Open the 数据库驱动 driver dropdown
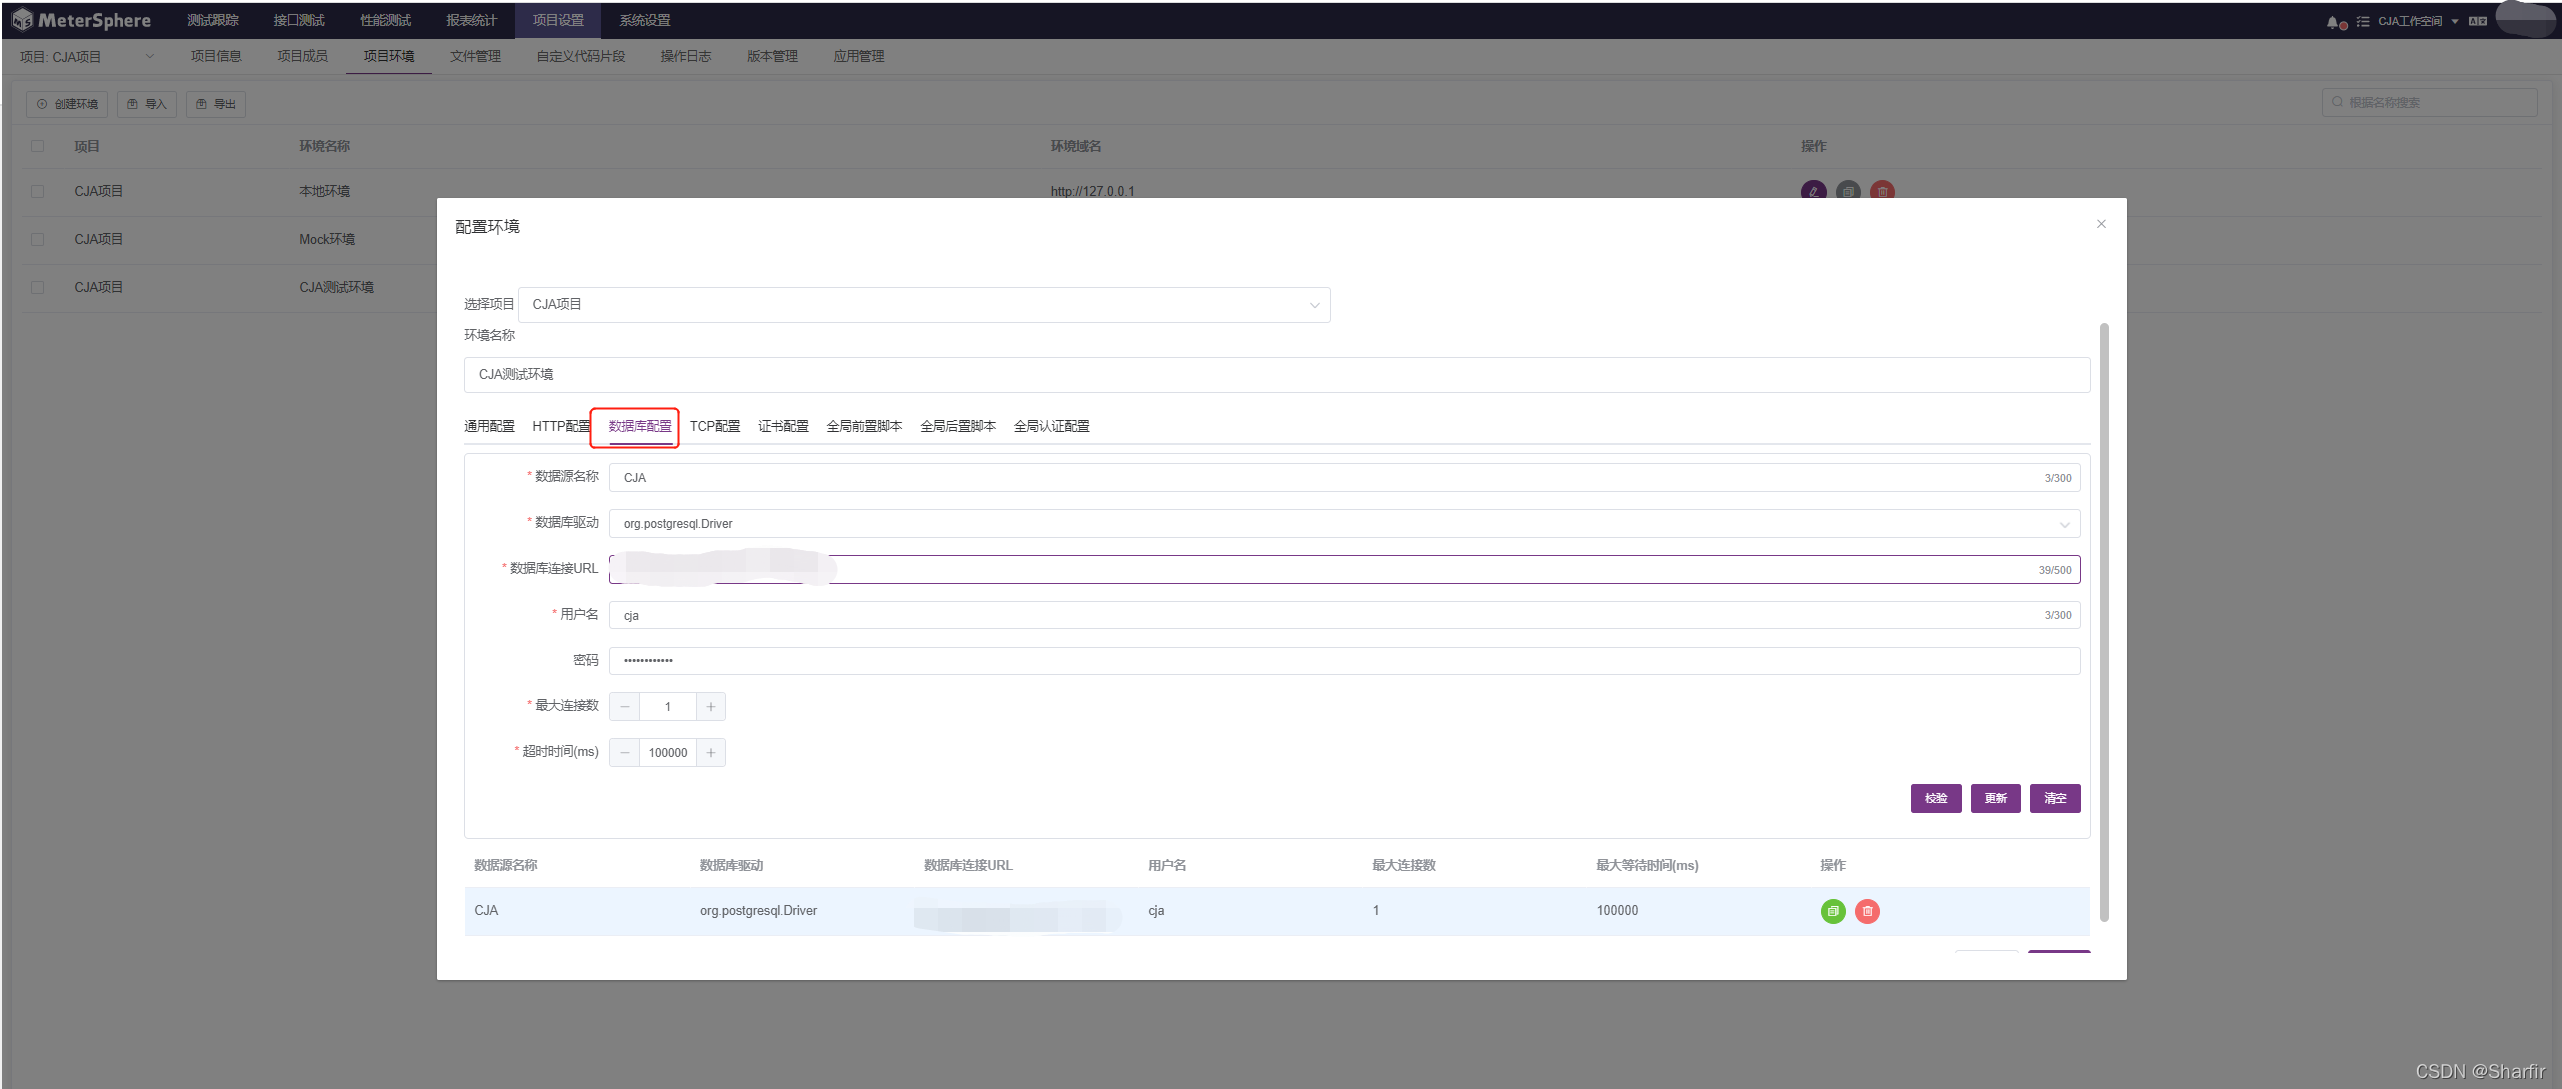 coord(1343,524)
